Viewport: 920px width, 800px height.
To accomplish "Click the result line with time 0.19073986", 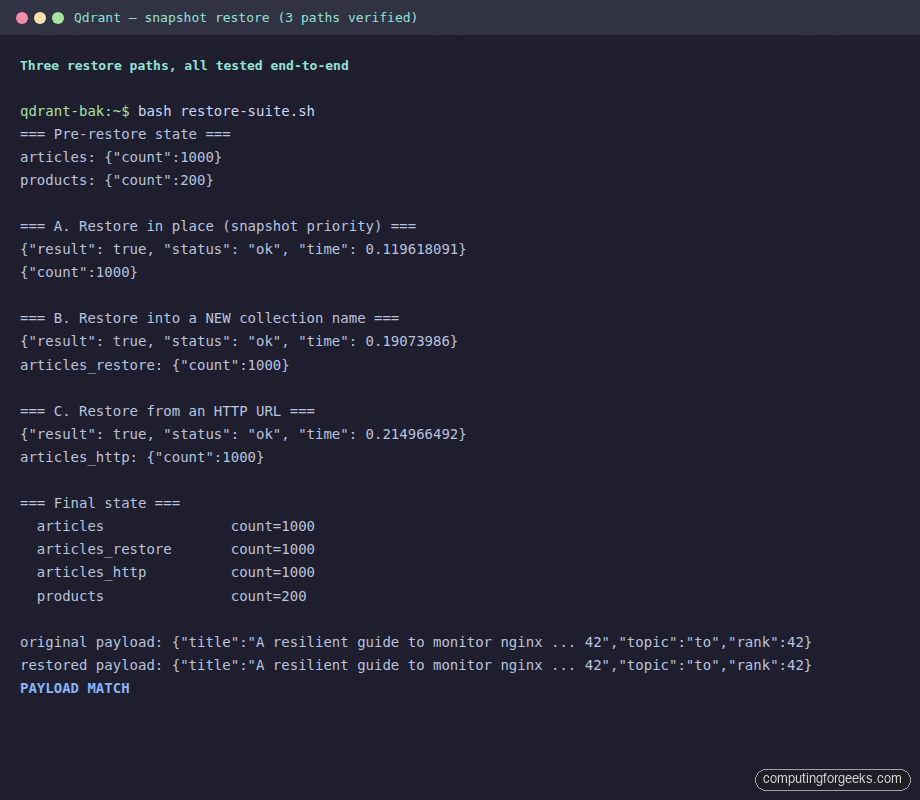I will (x=239, y=342).
